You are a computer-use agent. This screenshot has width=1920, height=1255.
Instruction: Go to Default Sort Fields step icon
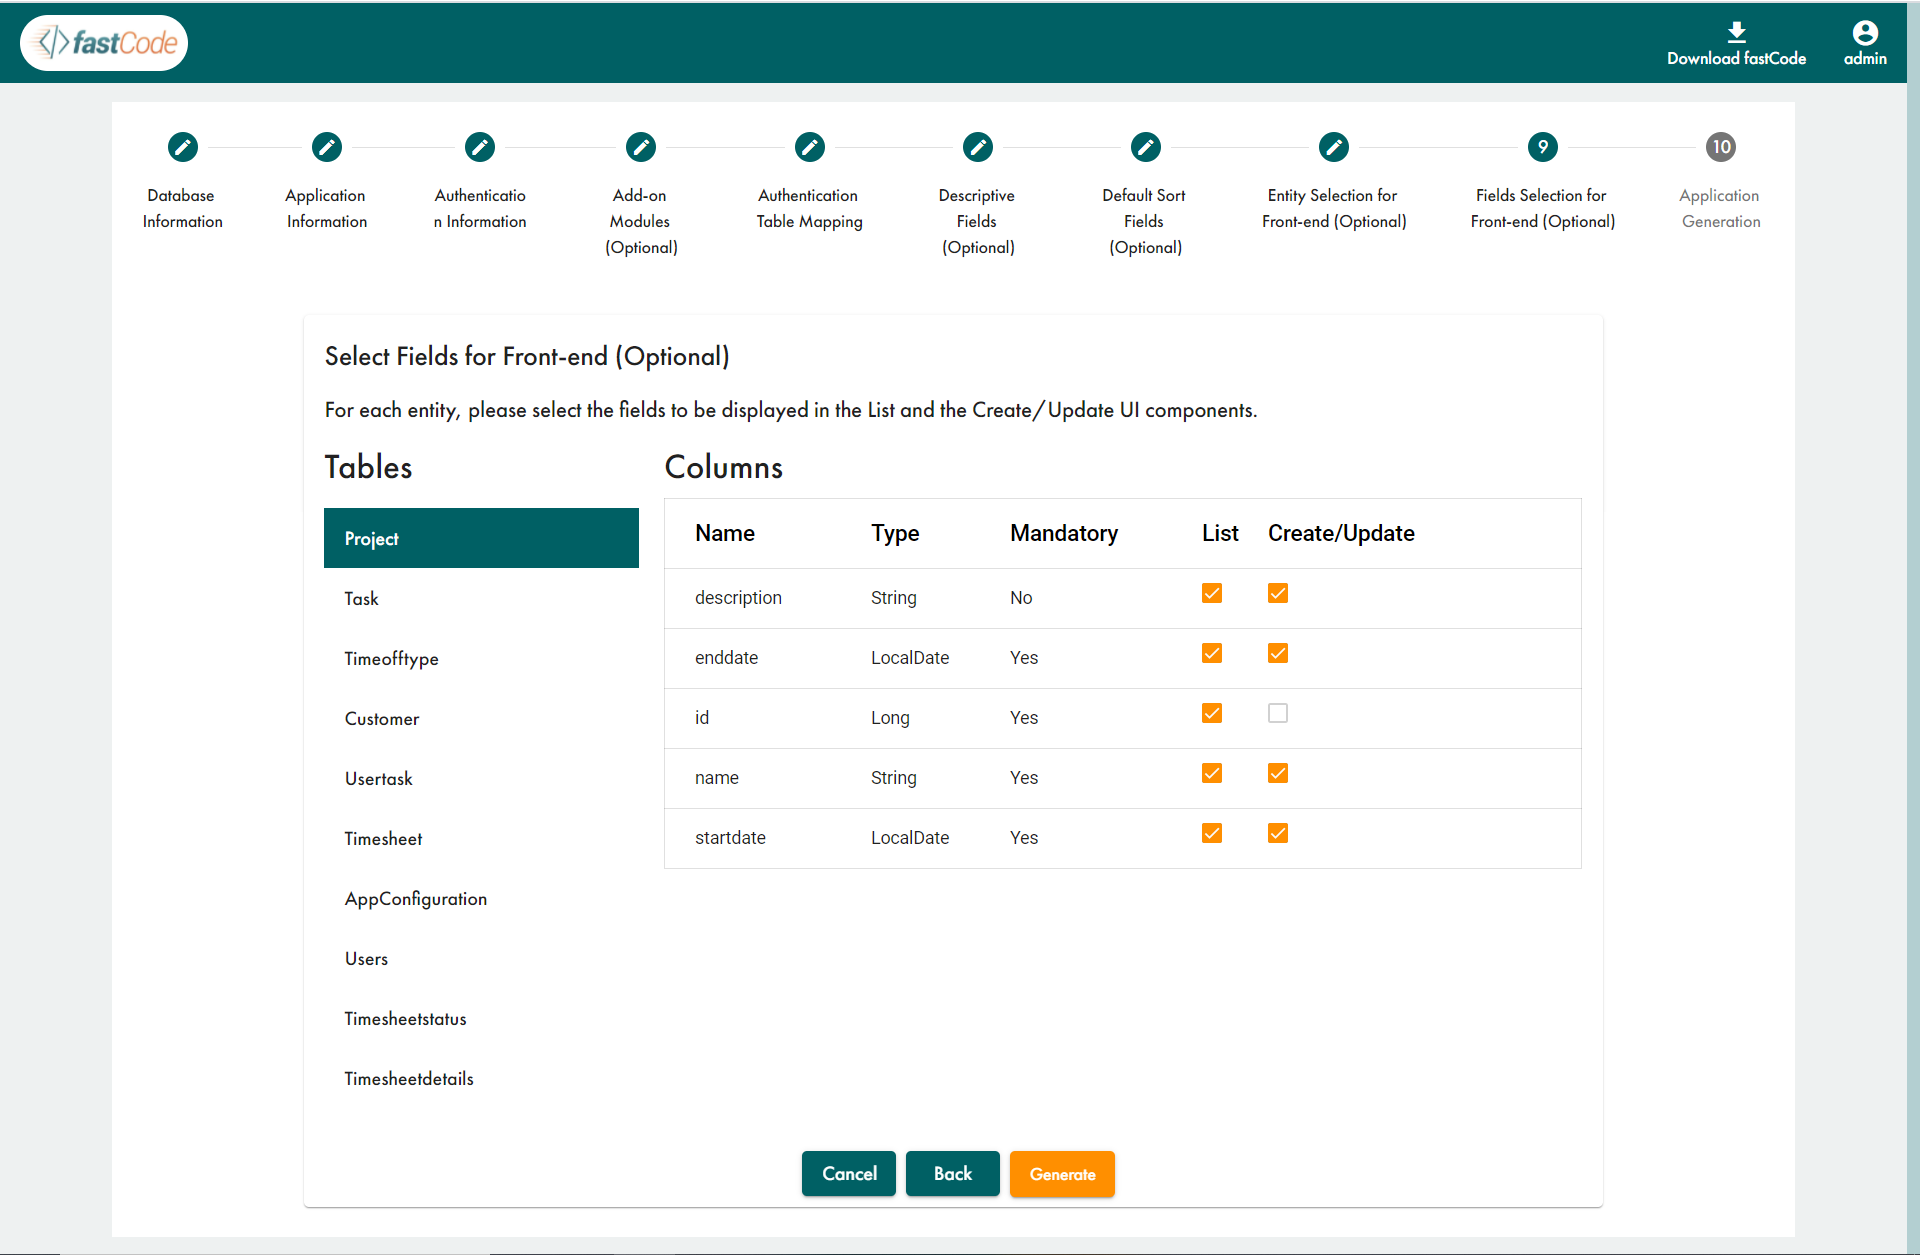1146,147
